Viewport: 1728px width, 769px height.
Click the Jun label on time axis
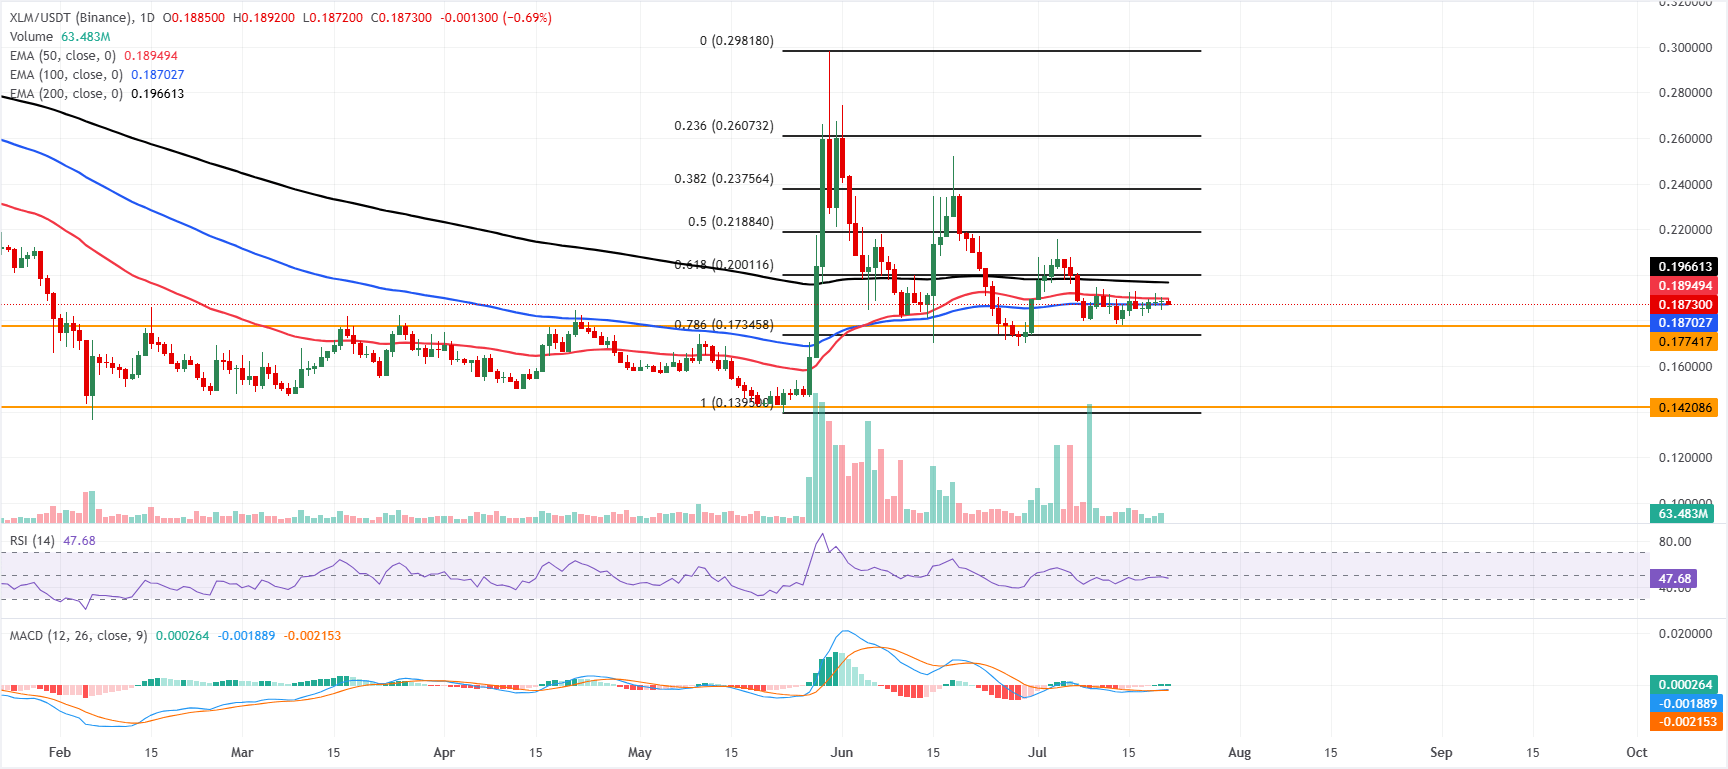[x=842, y=753]
